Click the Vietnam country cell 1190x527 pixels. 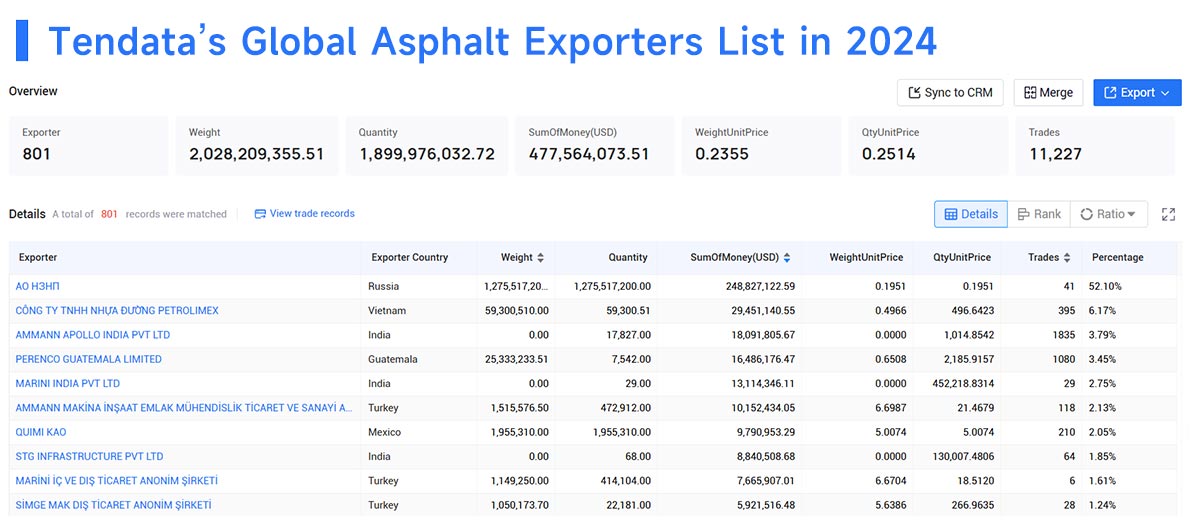point(387,311)
